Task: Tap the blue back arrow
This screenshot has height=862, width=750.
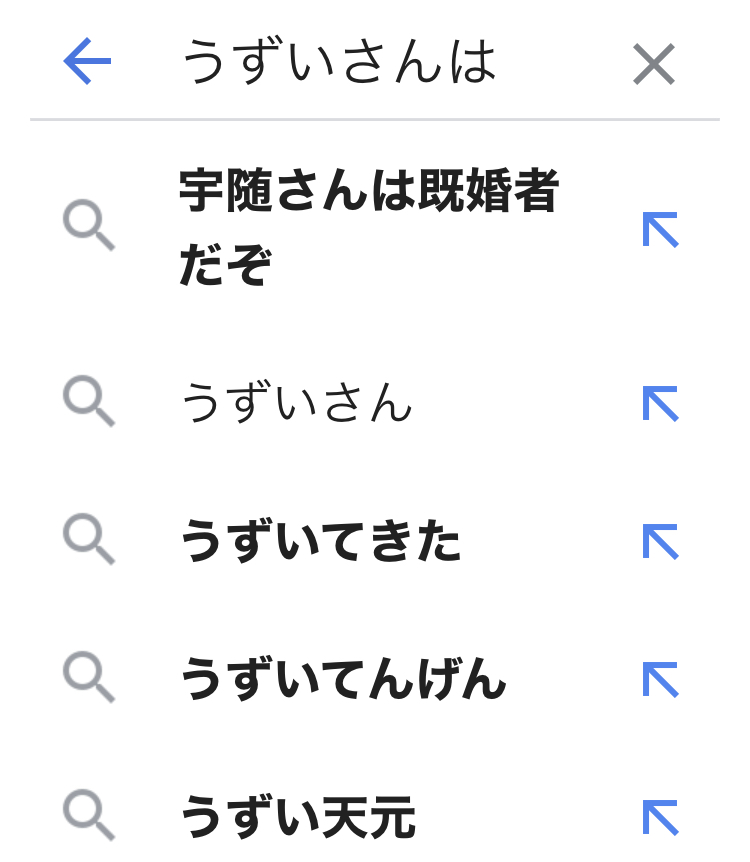Action: coord(87,63)
